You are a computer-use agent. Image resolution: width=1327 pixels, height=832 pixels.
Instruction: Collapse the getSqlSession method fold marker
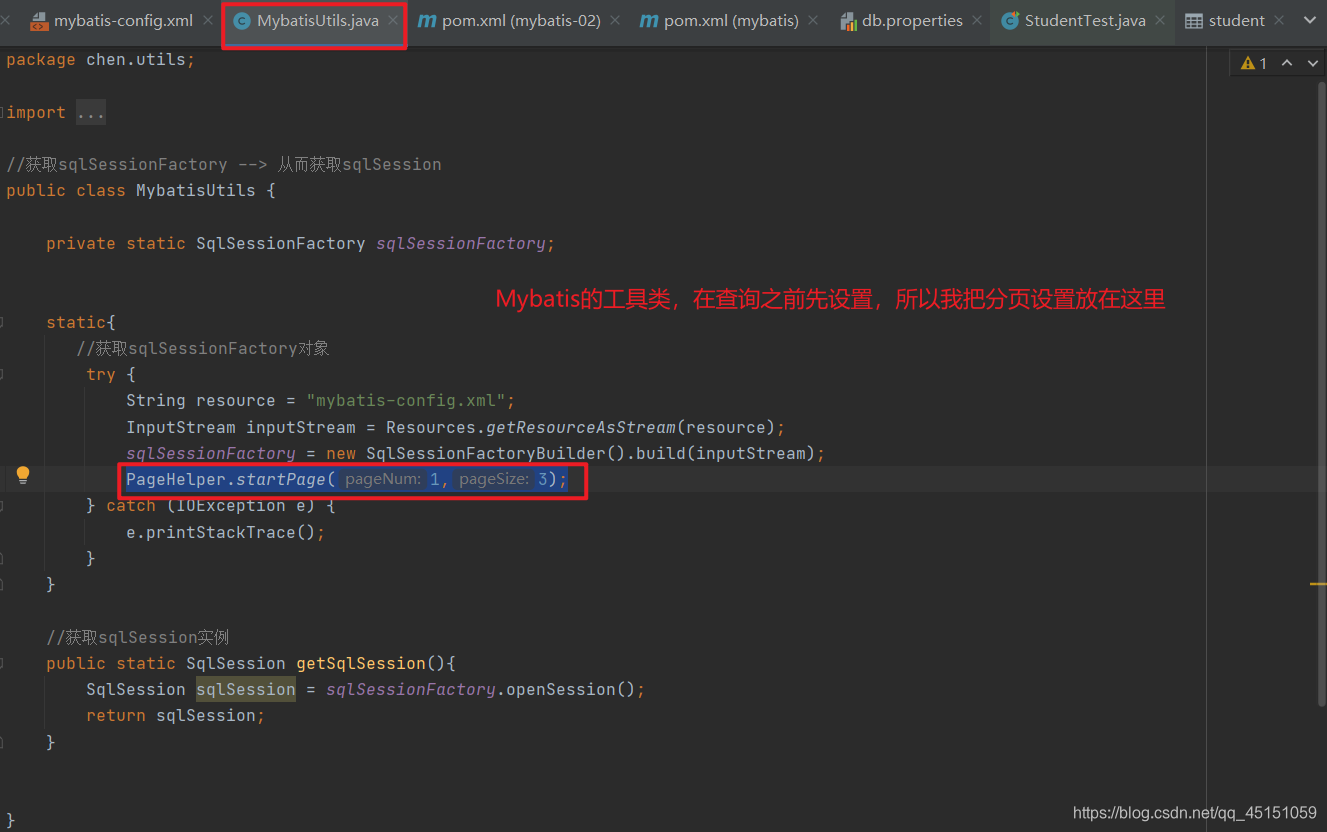[x=3, y=663]
